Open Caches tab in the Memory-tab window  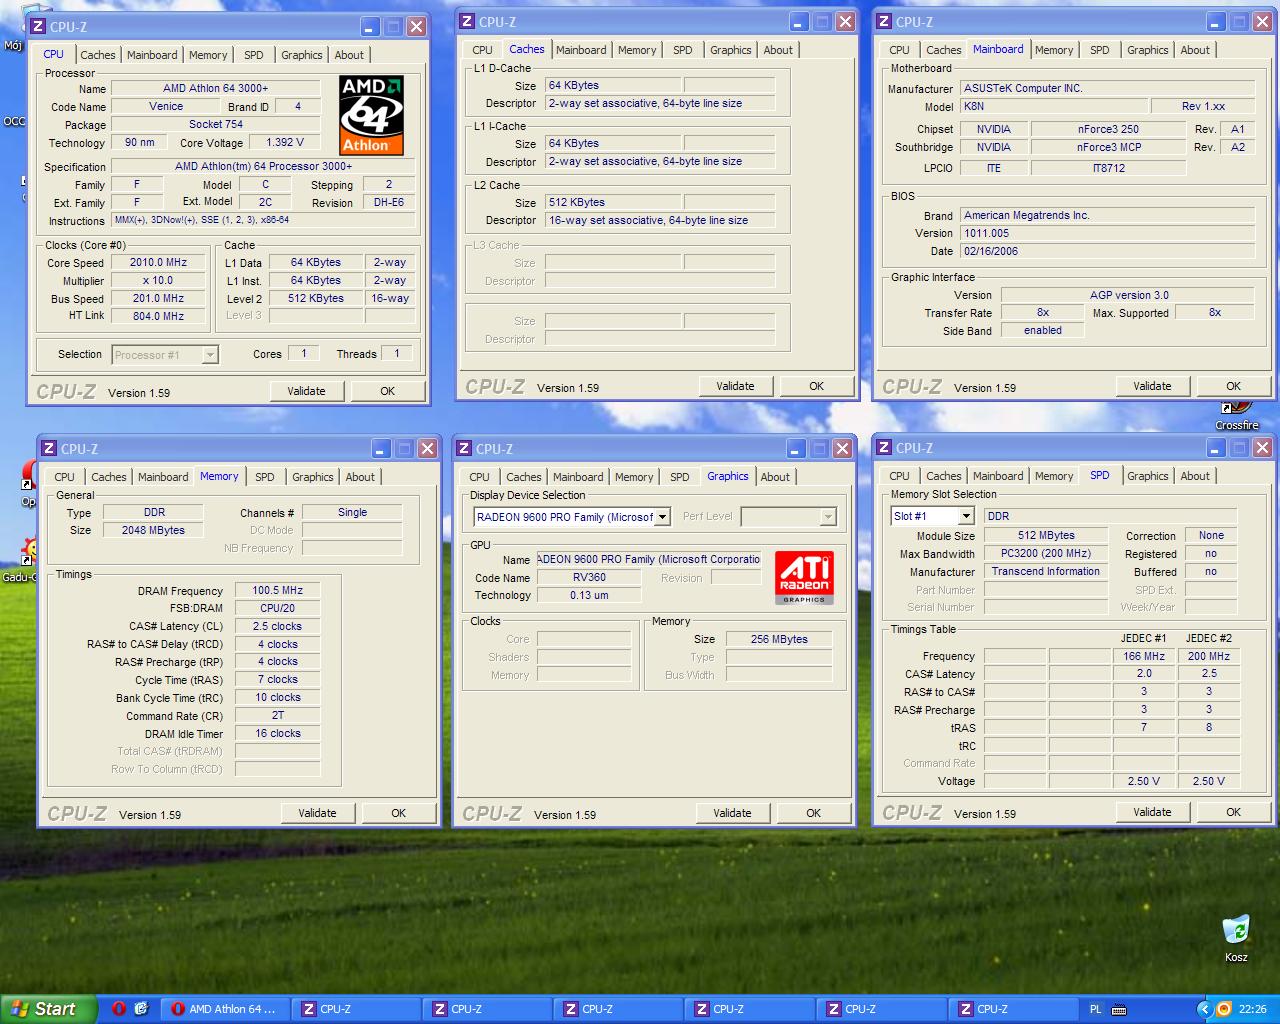[x=109, y=477]
